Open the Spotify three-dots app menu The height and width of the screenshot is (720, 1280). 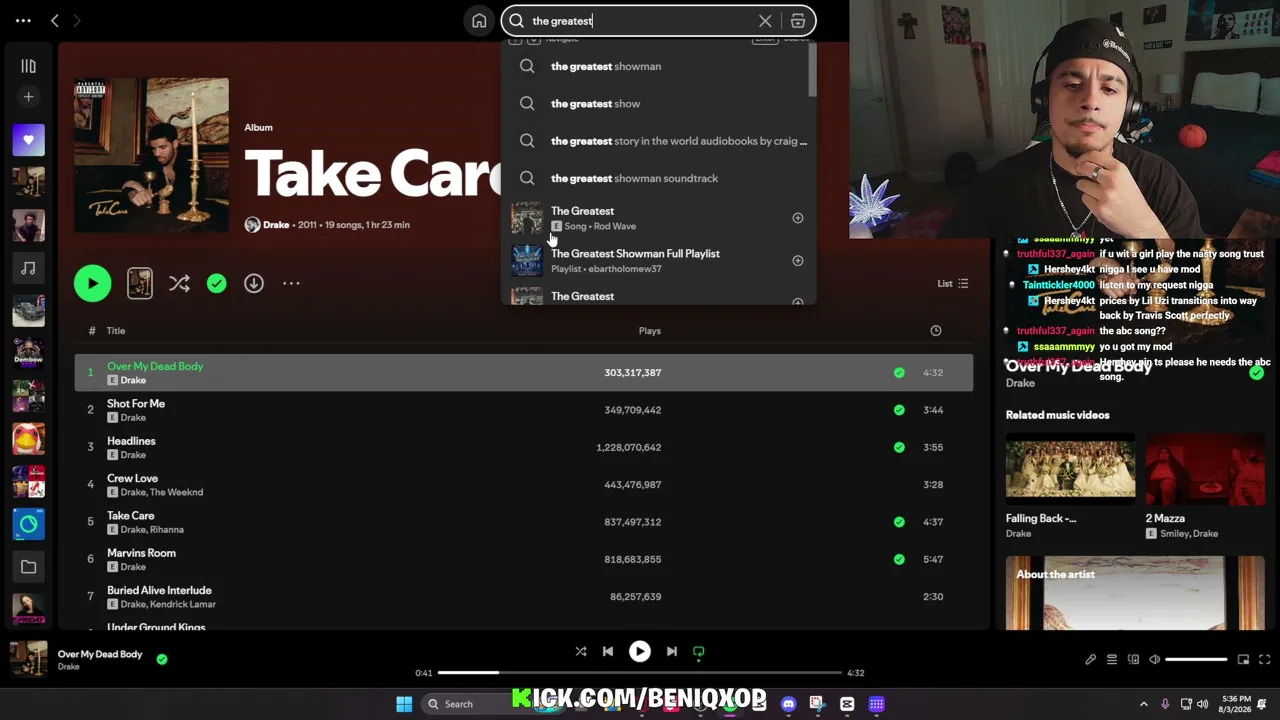[x=23, y=20]
